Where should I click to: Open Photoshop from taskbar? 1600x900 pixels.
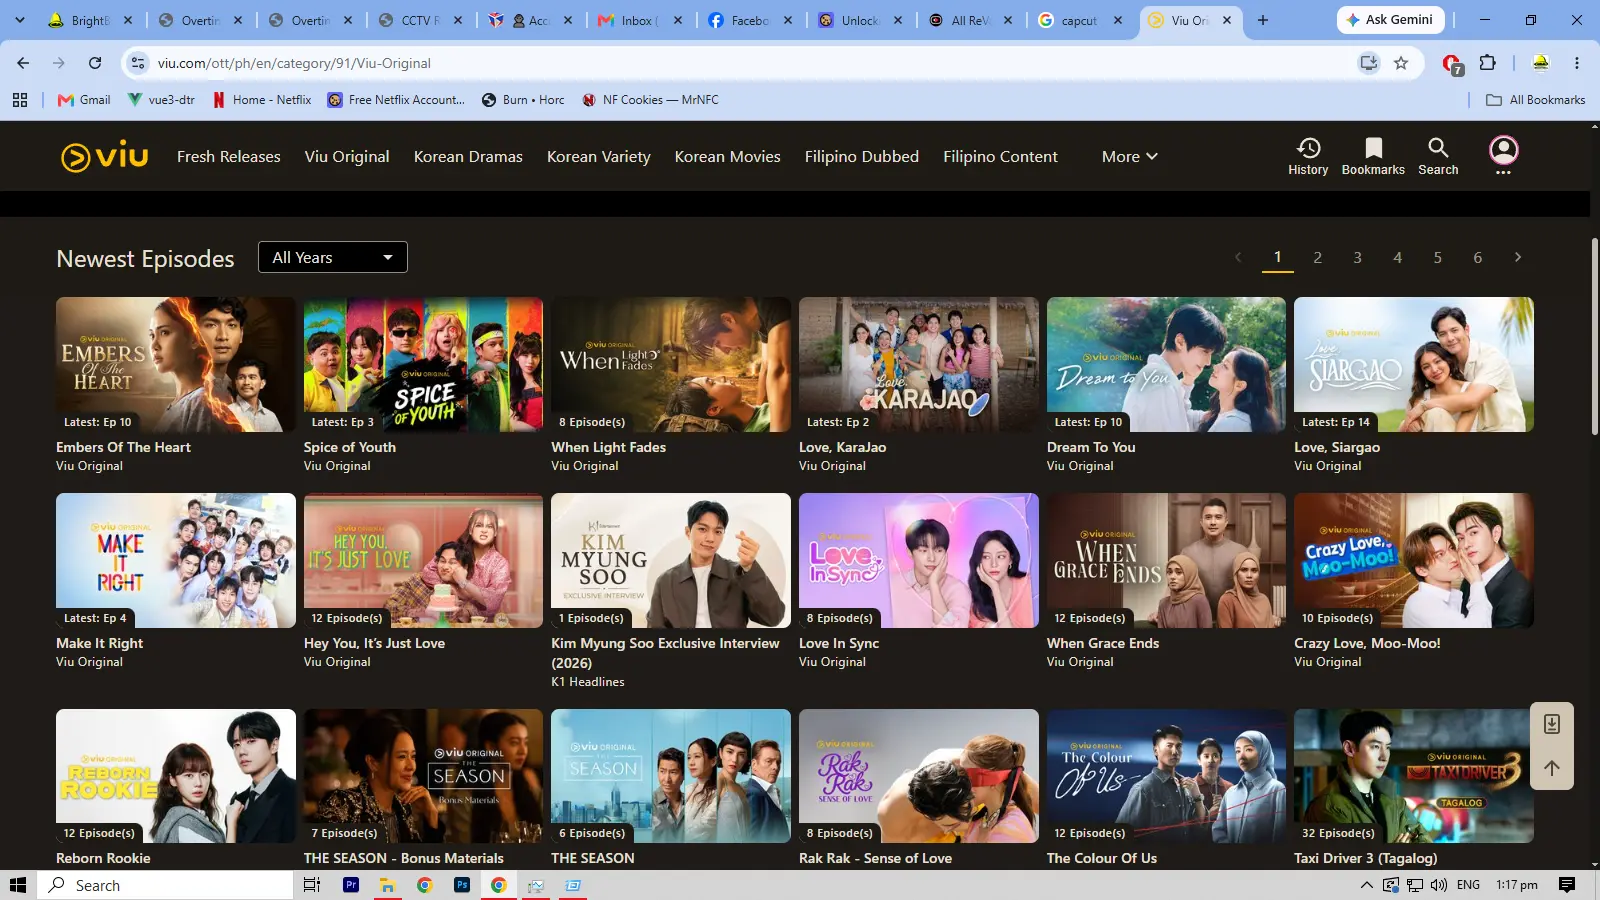461,885
